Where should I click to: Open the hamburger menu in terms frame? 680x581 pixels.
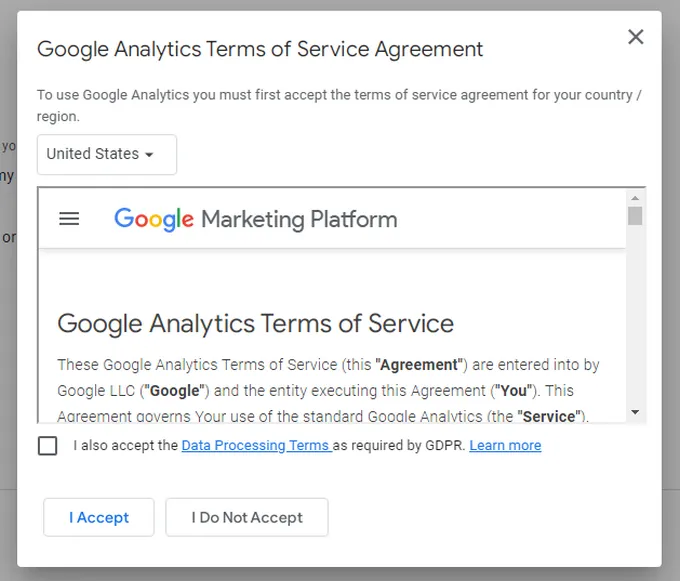(69, 219)
